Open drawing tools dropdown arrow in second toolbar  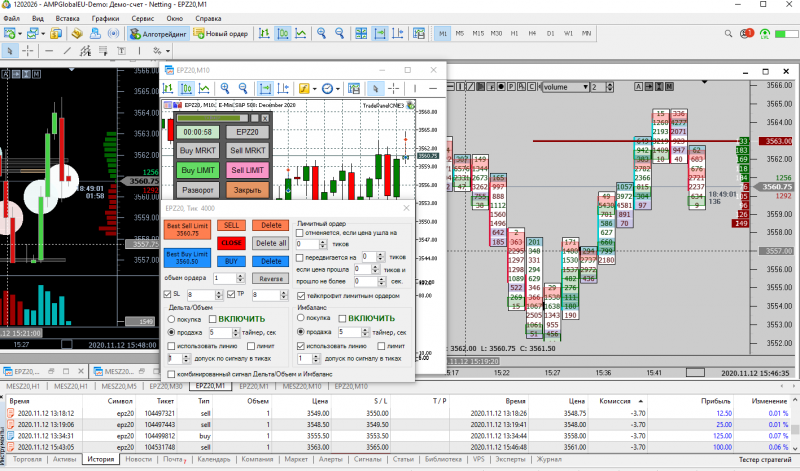(167, 51)
